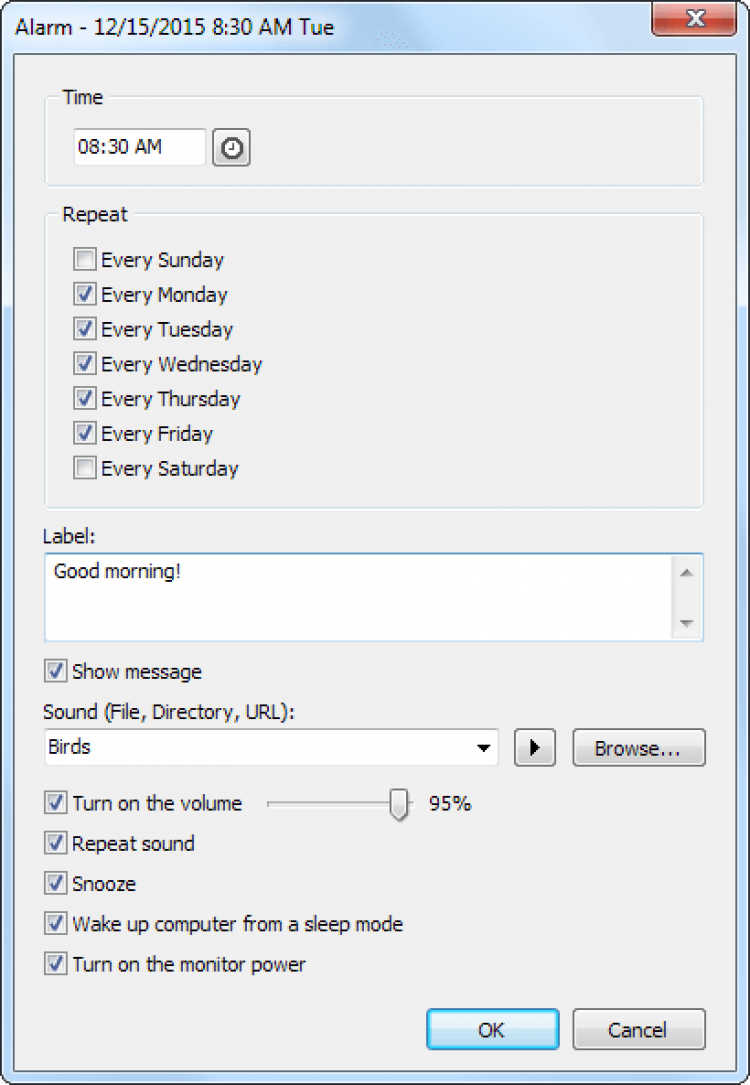This screenshot has height=1085, width=750.
Task: Disable the Show message option
Action: 56,671
